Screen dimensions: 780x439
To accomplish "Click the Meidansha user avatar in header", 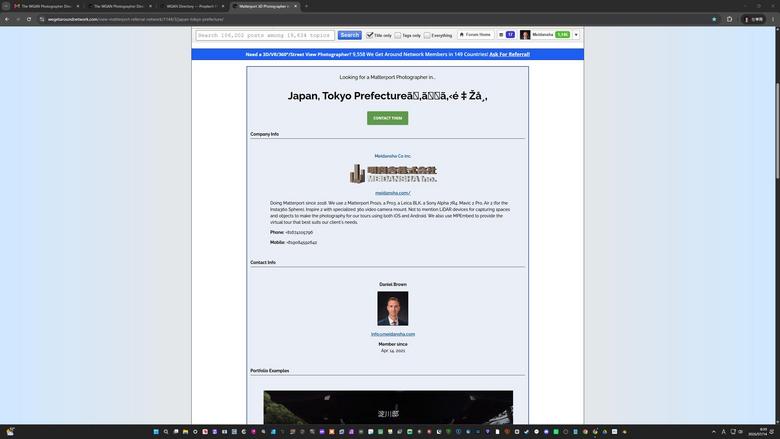I will coord(525,35).
